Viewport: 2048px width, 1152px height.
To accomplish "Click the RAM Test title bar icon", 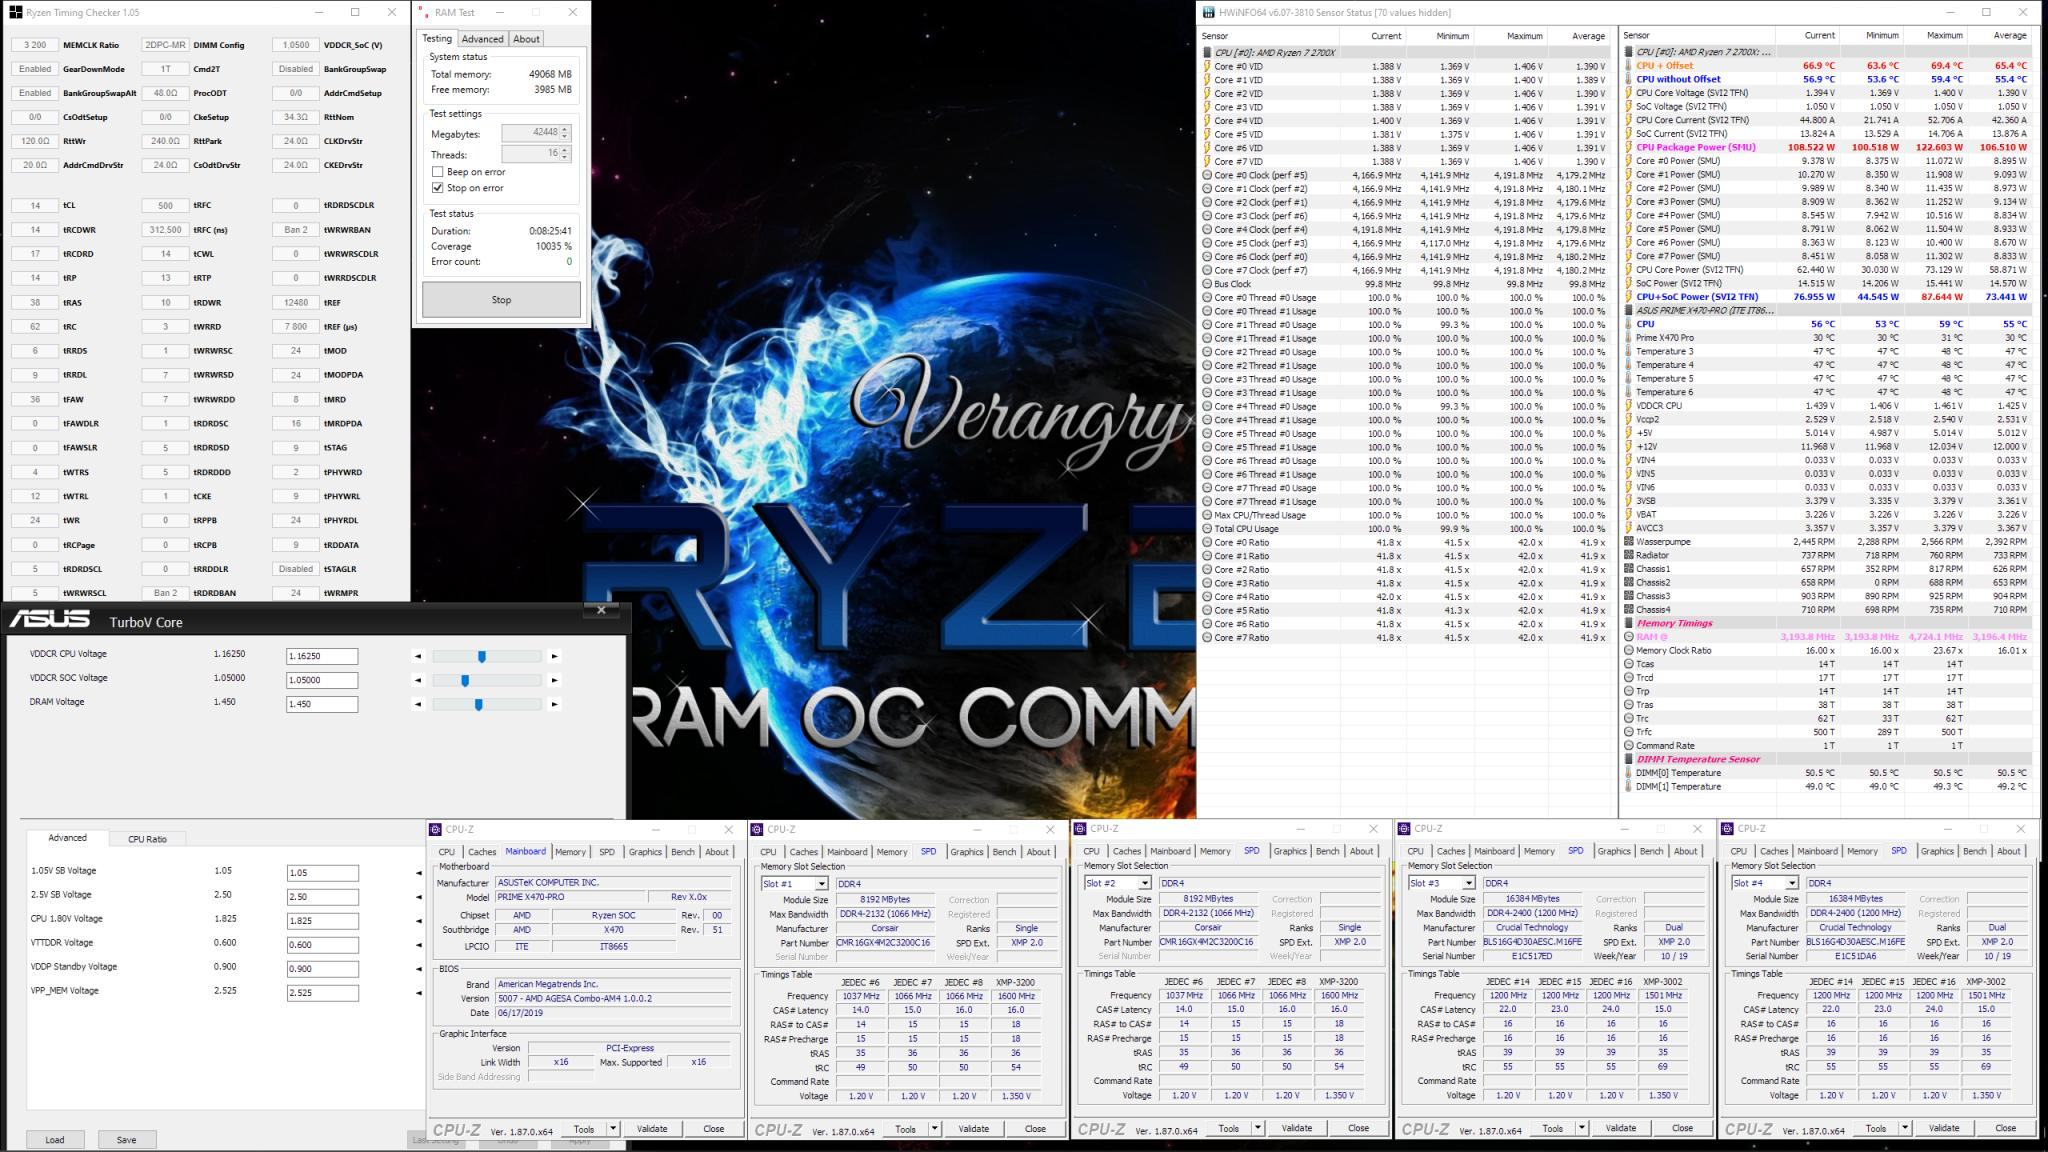I will (x=424, y=13).
